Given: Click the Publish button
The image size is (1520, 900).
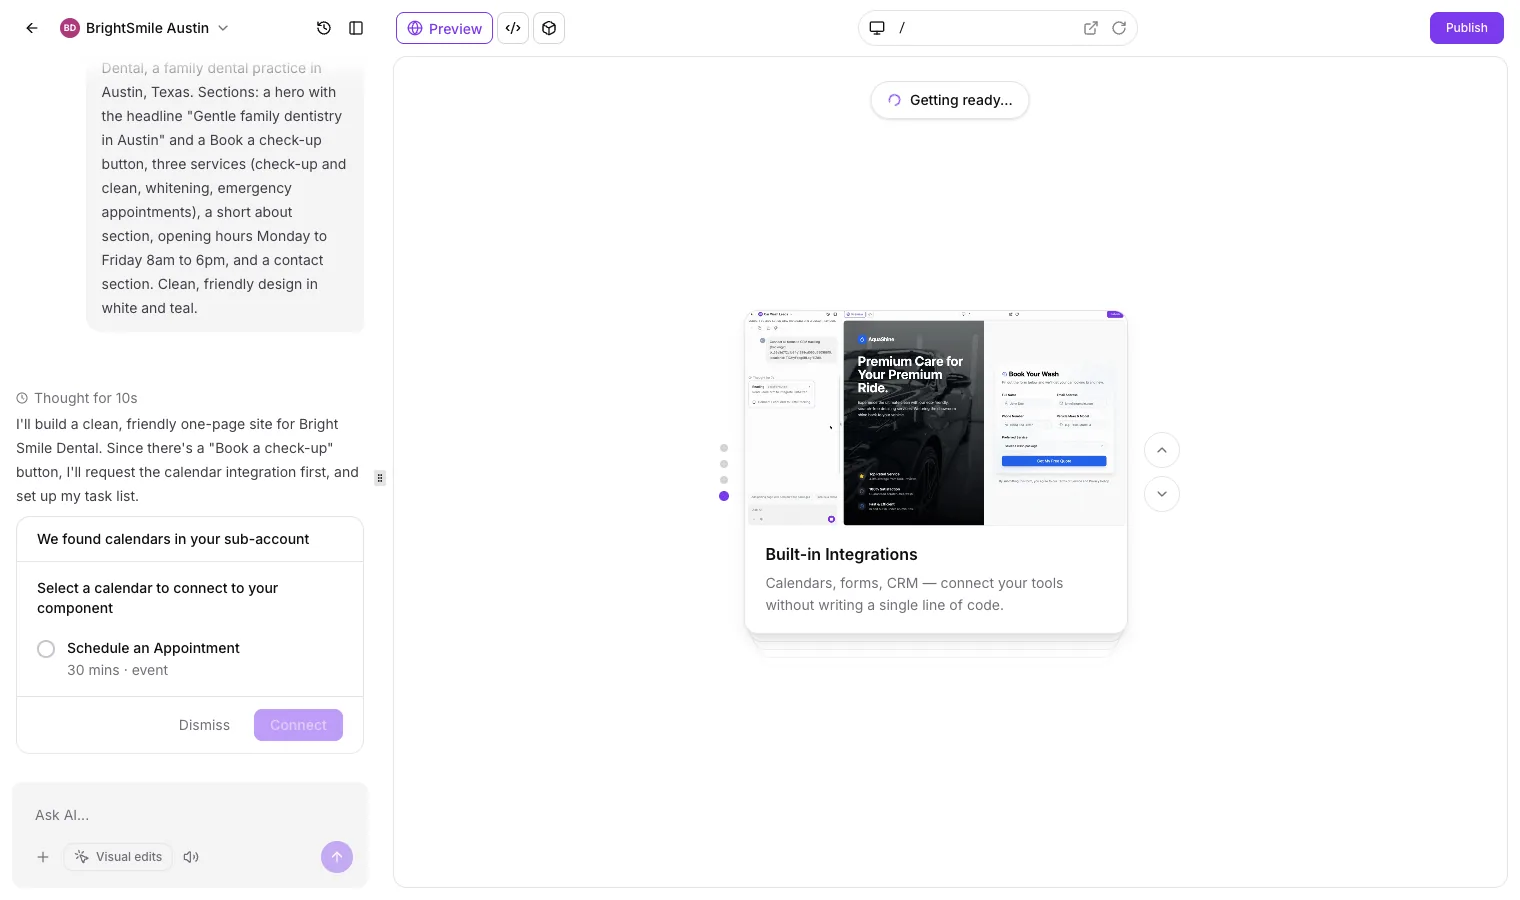Looking at the screenshot, I should pos(1466,28).
